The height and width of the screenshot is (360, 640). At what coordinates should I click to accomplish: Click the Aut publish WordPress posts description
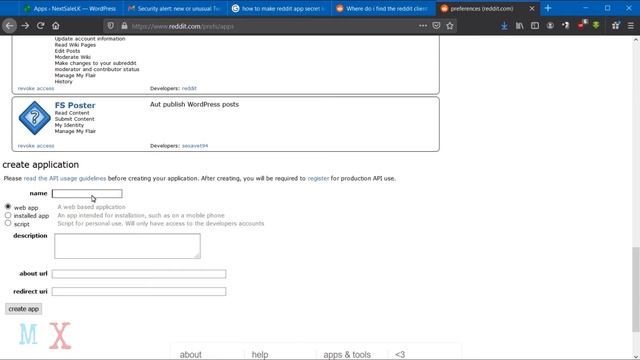(x=194, y=104)
